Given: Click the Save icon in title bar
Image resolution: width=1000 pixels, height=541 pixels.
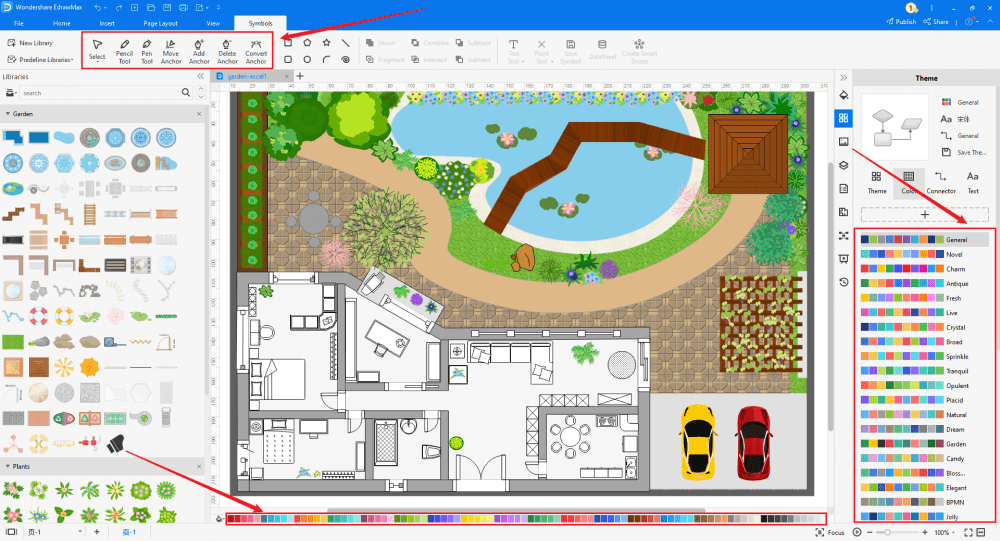Looking at the screenshot, I should [x=167, y=8].
